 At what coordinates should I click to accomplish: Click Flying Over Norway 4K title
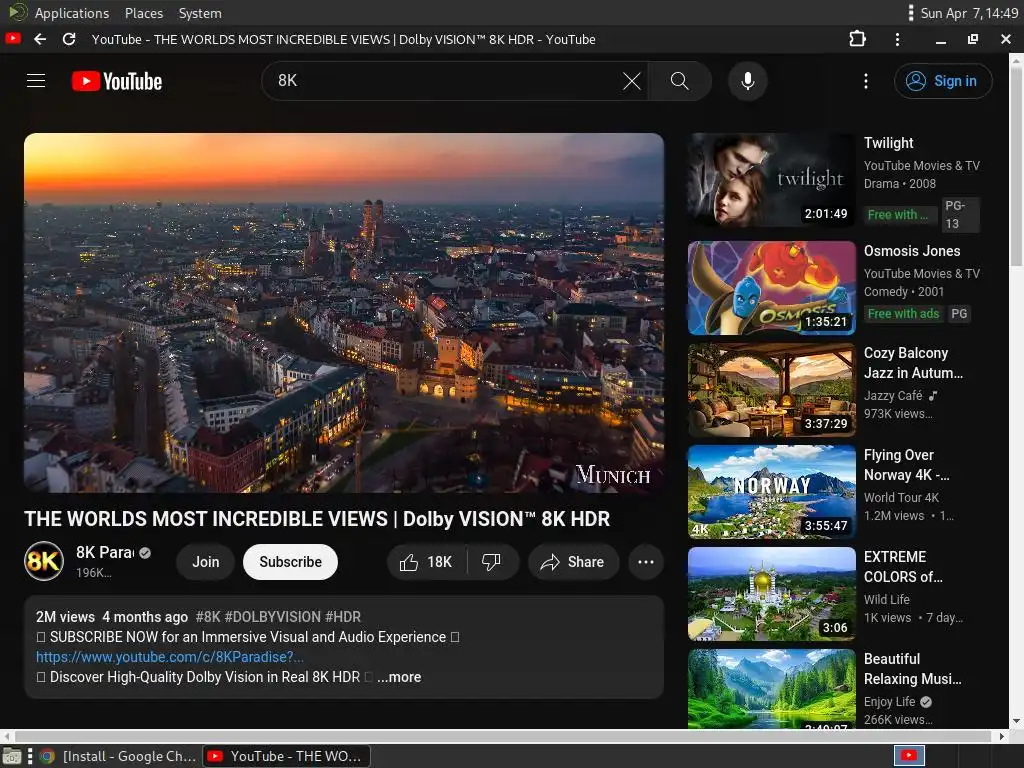(906, 465)
